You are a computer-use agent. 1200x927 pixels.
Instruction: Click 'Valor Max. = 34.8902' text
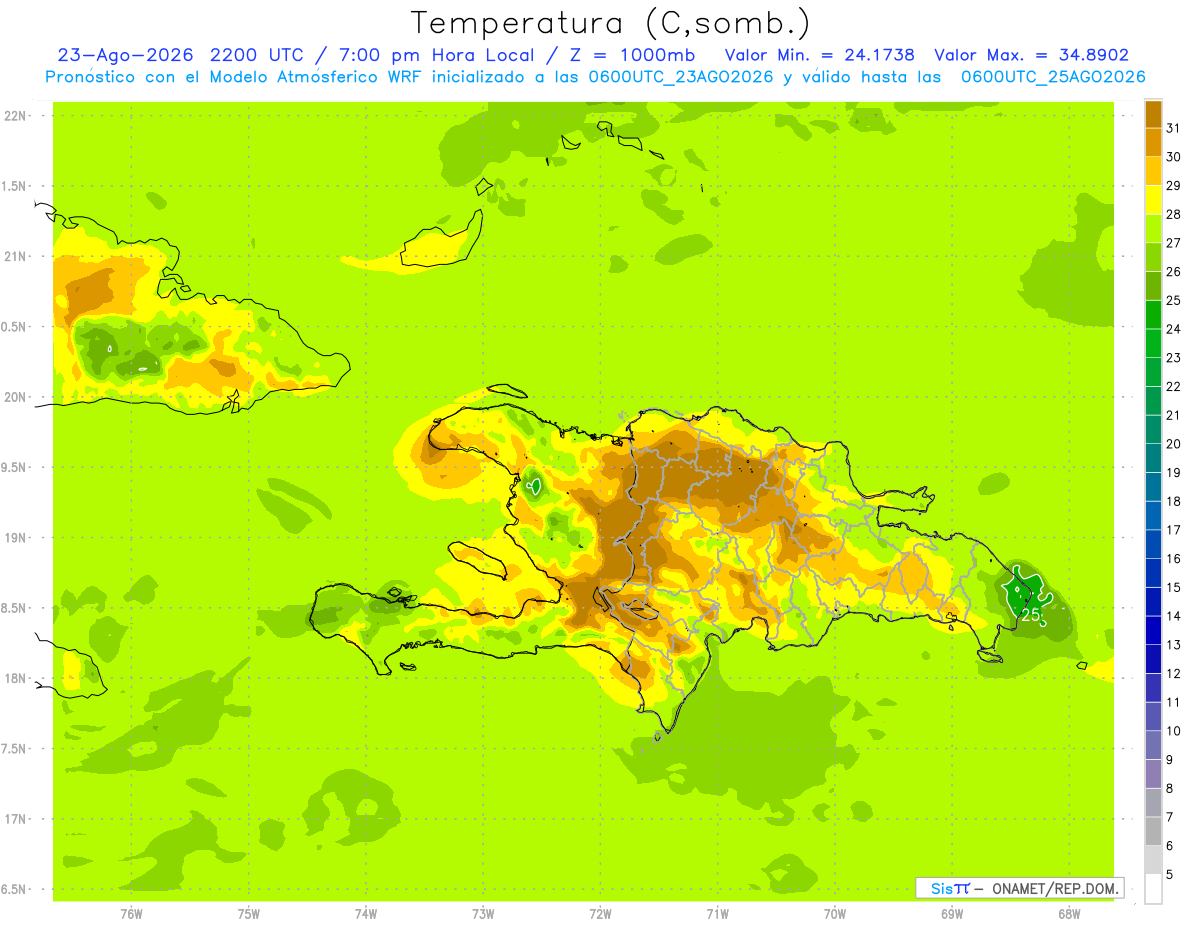click(1032, 55)
